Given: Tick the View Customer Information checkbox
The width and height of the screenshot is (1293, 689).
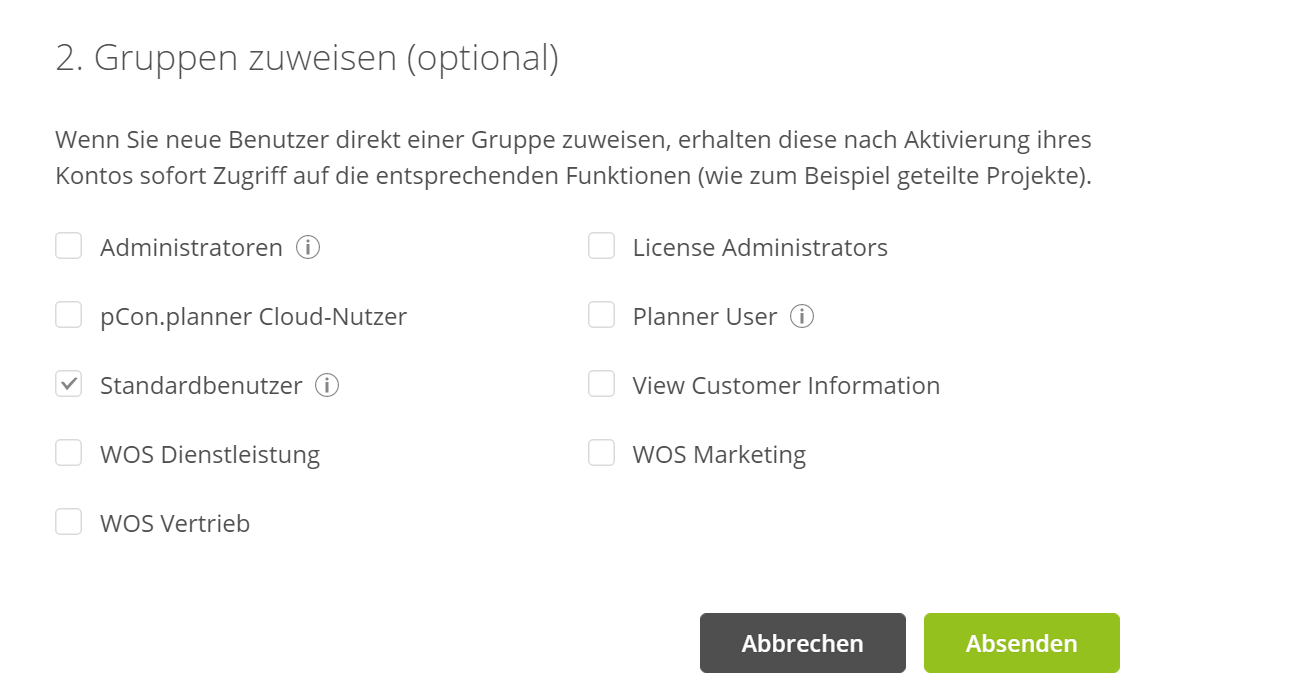Looking at the screenshot, I should point(601,384).
